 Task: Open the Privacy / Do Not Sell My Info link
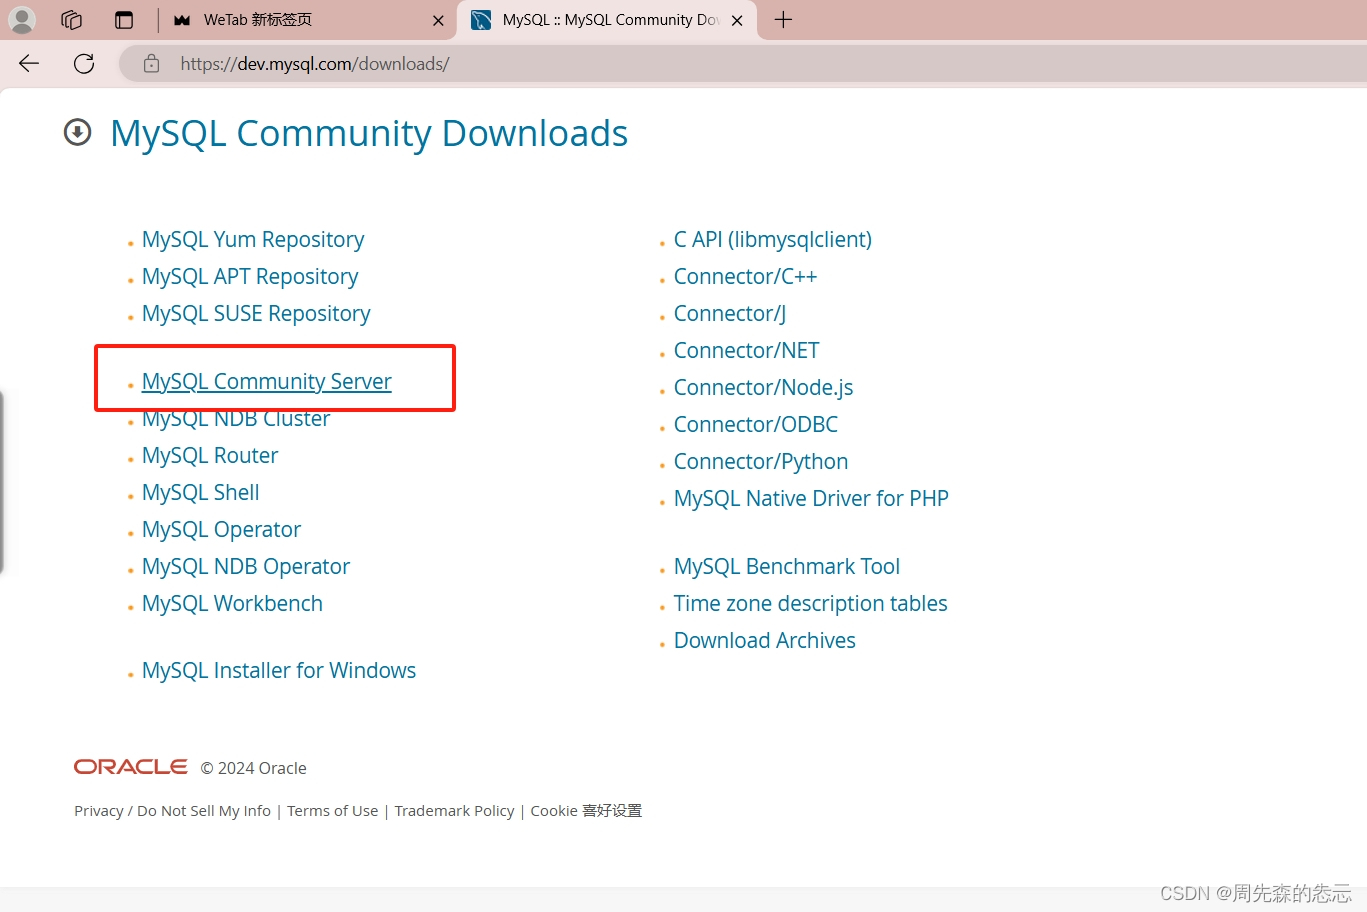(x=172, y=811)
